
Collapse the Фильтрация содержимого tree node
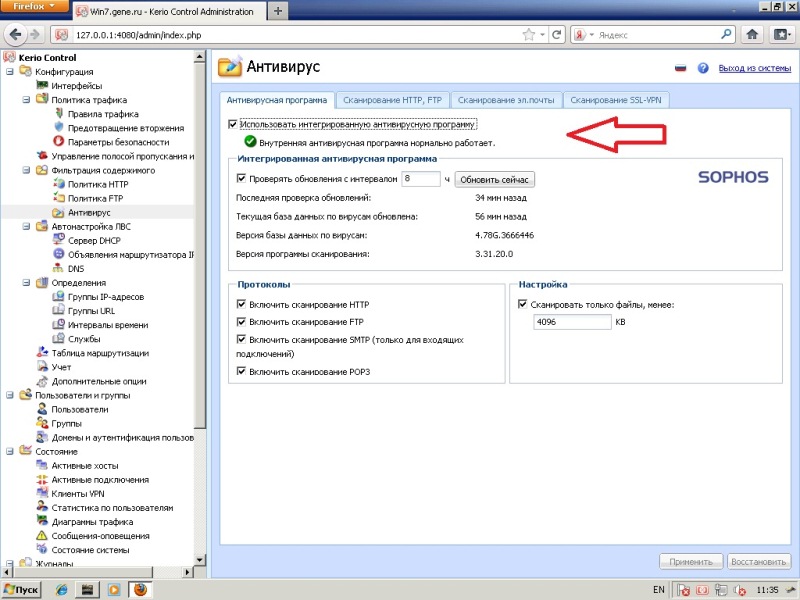26,170
